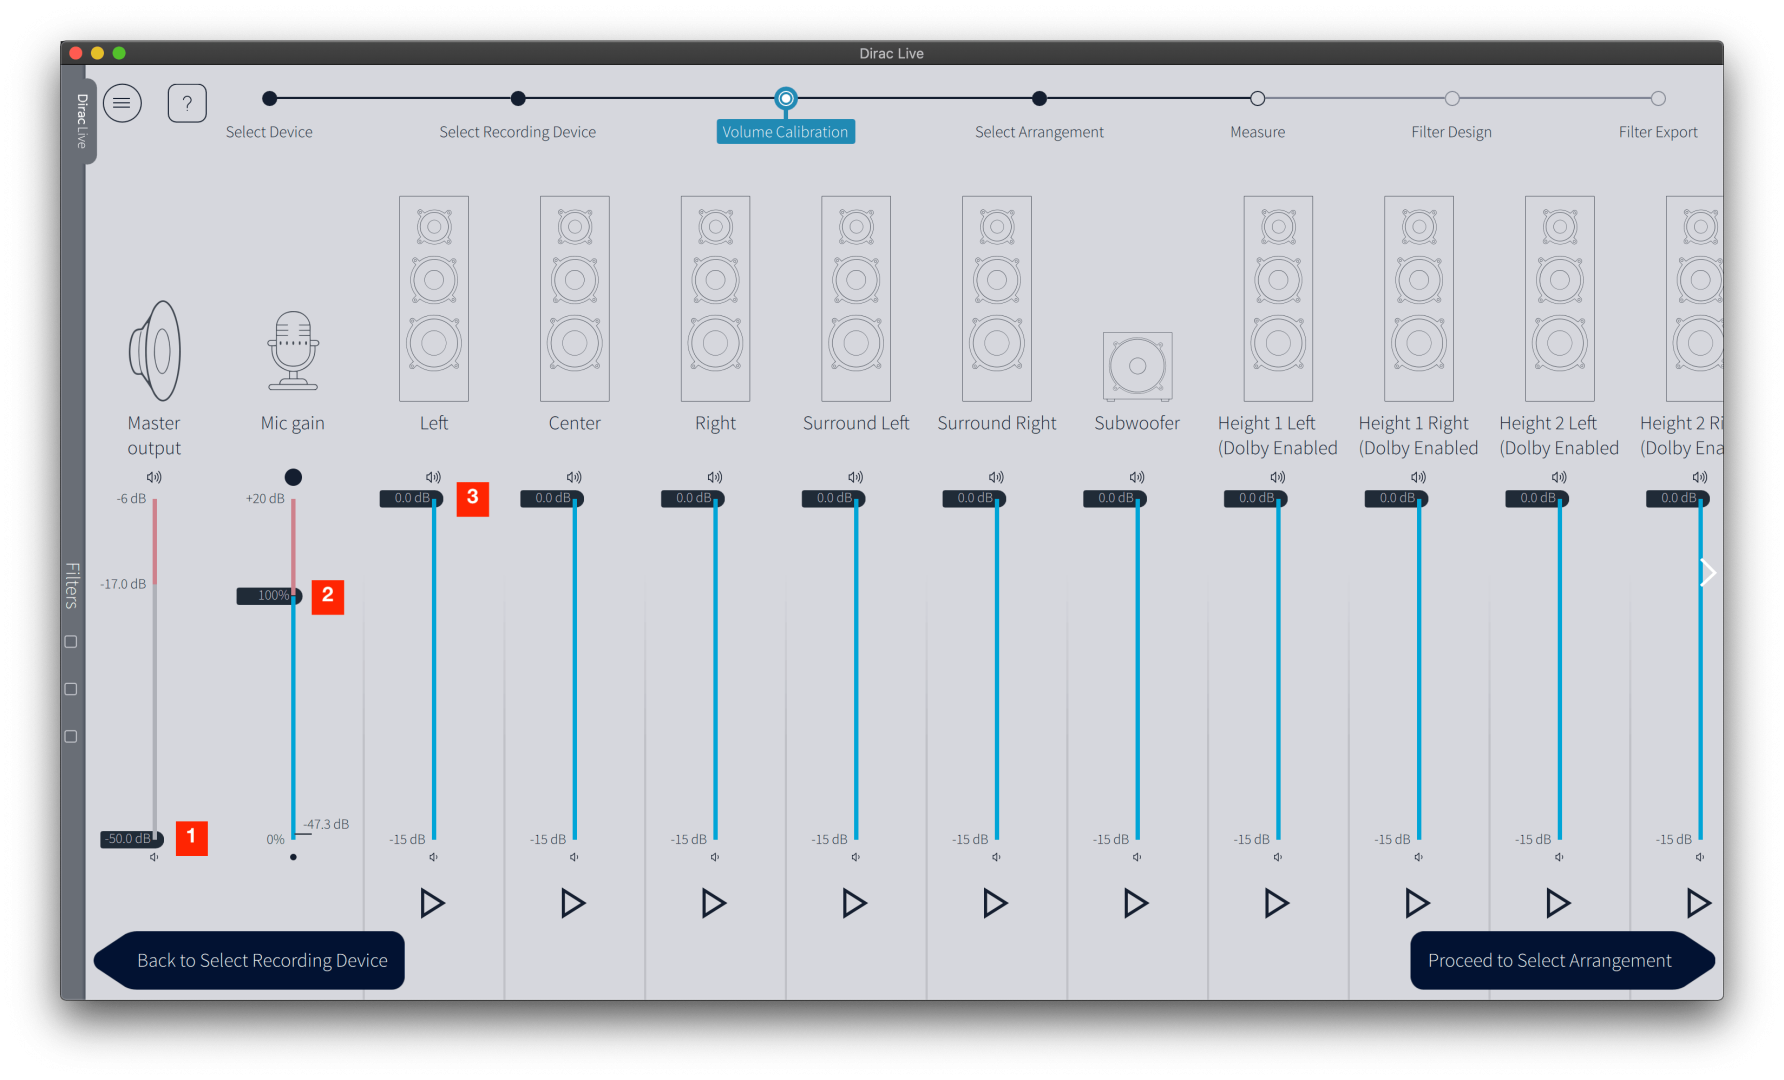Click the Center speaker icon

coord(574,299)
